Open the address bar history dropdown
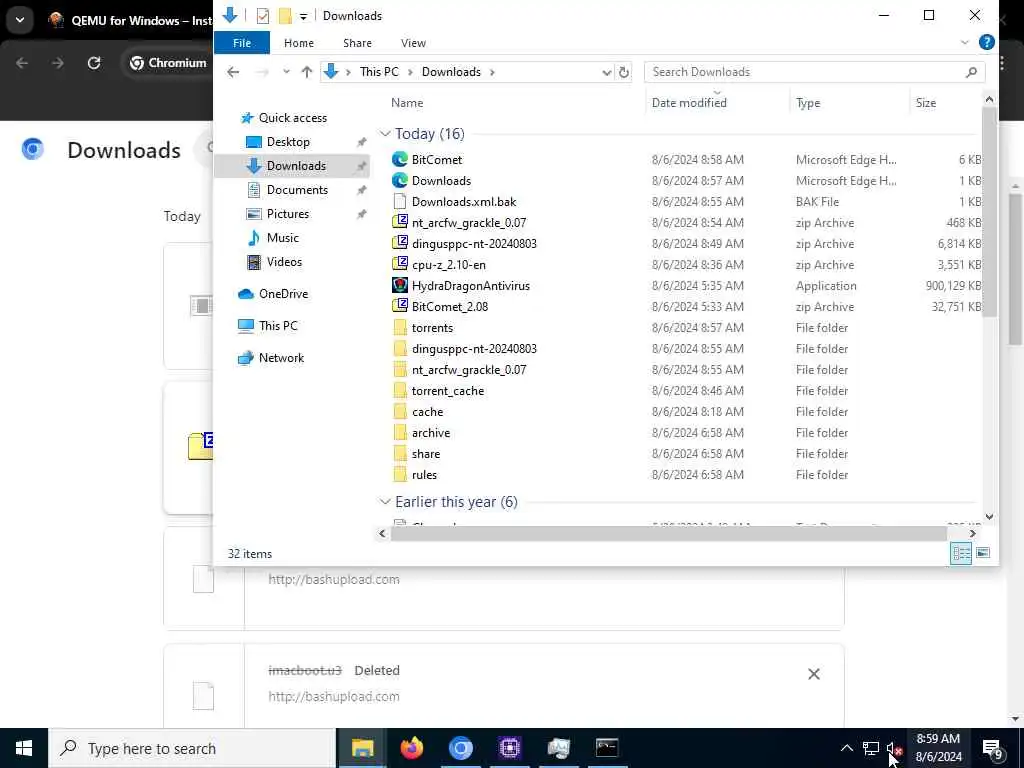Viewport: 1024px width, 768px height. point(606,72)
